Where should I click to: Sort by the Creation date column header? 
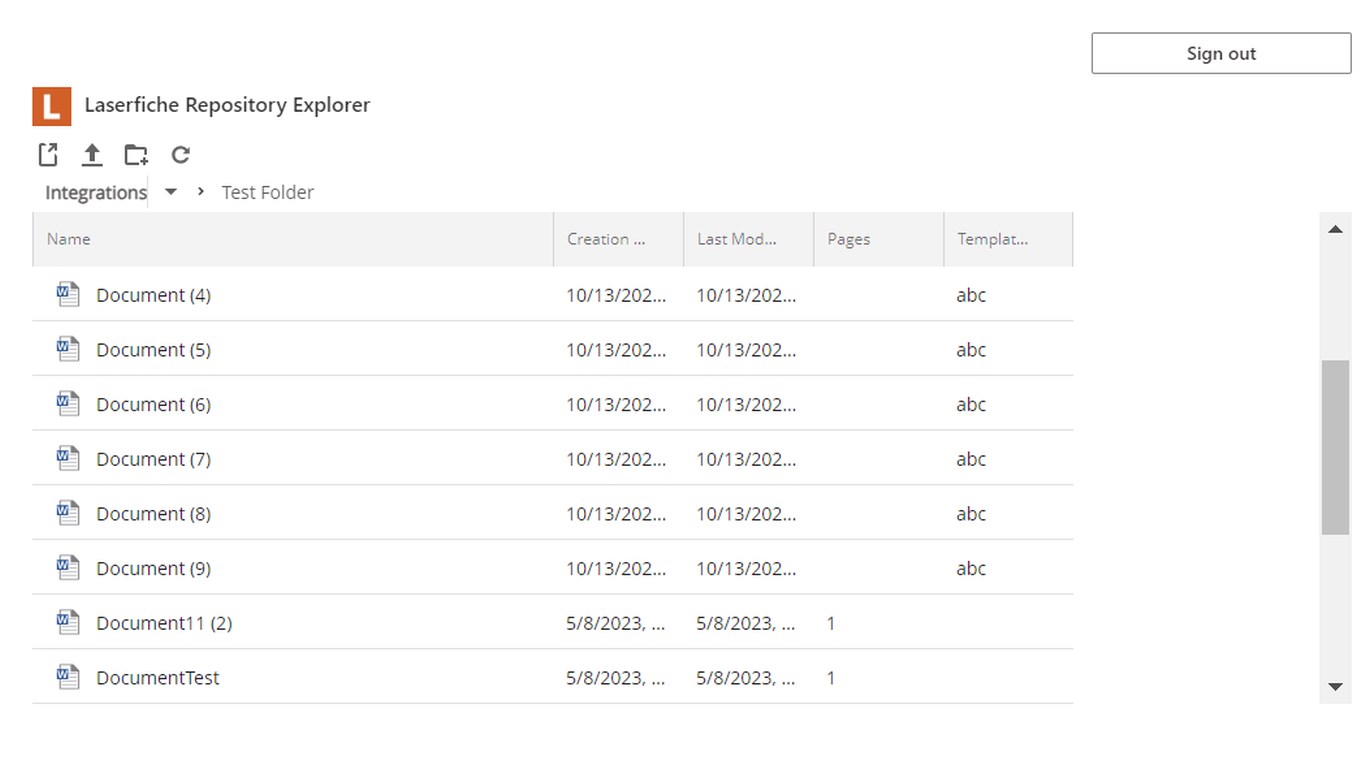[x=606, y=239]
